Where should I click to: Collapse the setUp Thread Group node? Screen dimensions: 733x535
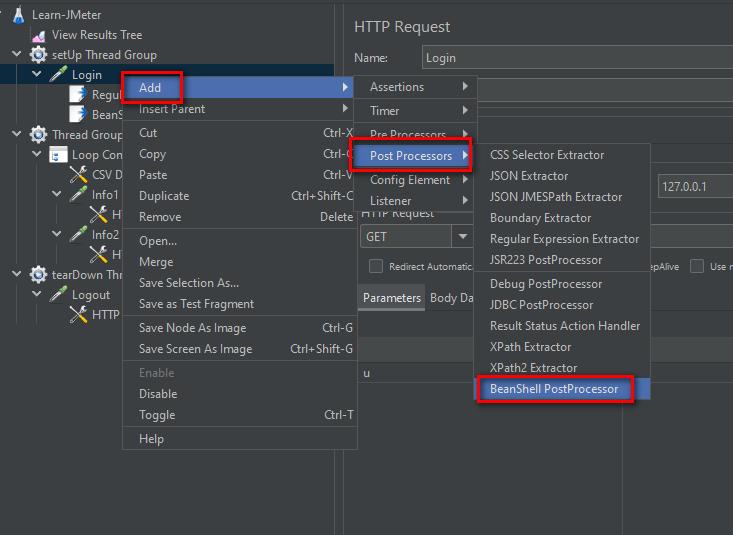coord(17,54)
